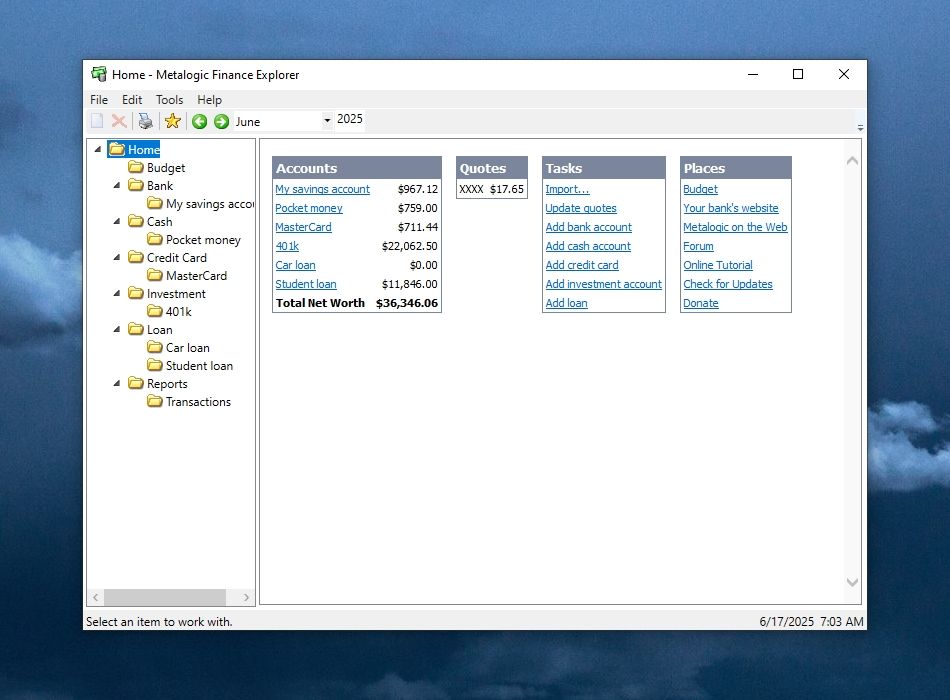Select the MasterCard folder icon in the tree
950x700 pixels.
[155, 276]
